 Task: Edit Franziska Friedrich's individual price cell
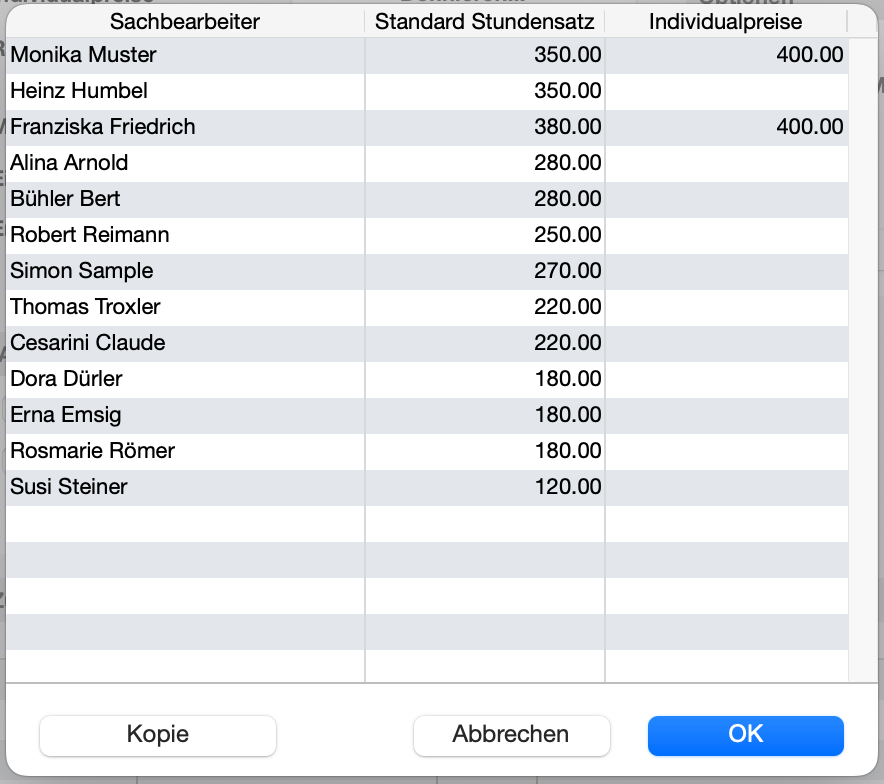pyautogui.click(x=809, y=127)
